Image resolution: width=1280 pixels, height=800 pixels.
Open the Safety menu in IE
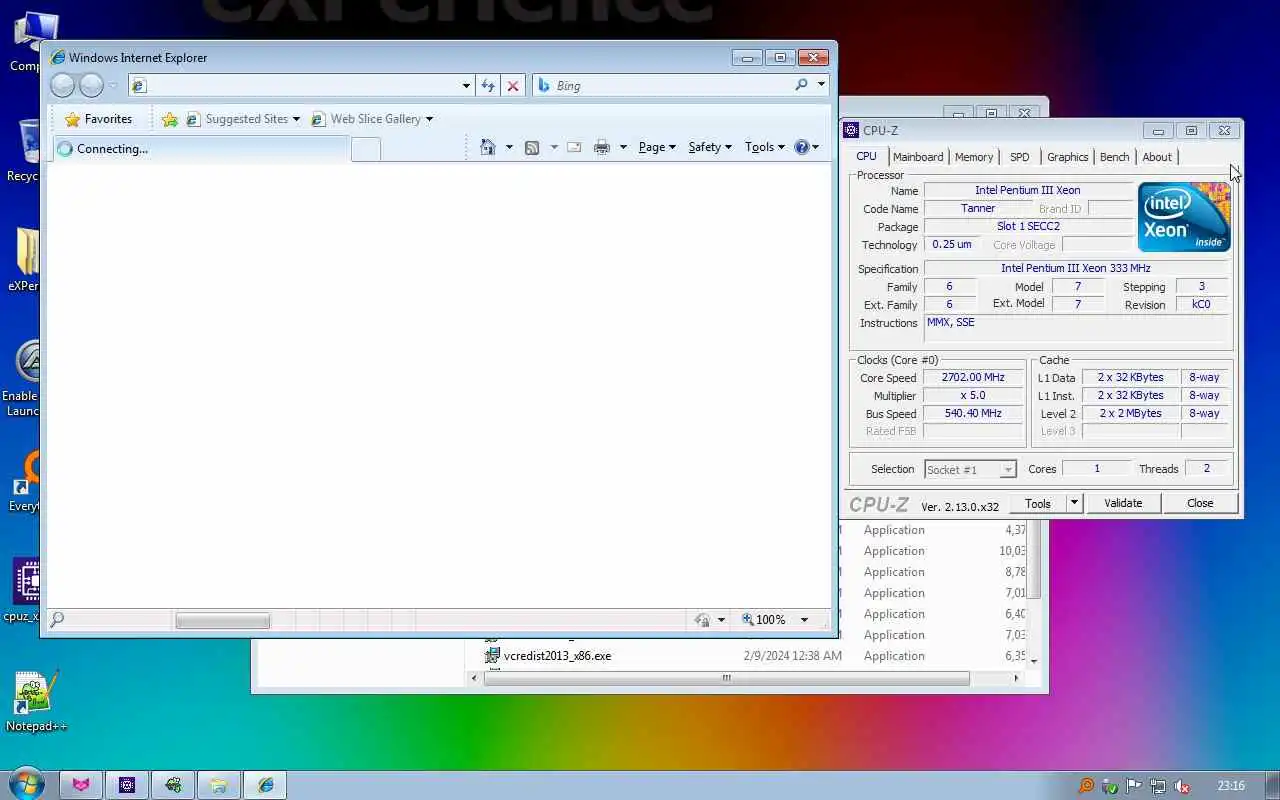tap(710, 147)
